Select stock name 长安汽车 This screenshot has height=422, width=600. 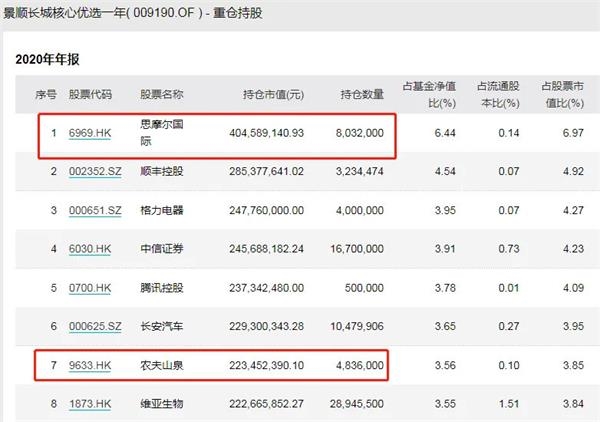(162, 326)
